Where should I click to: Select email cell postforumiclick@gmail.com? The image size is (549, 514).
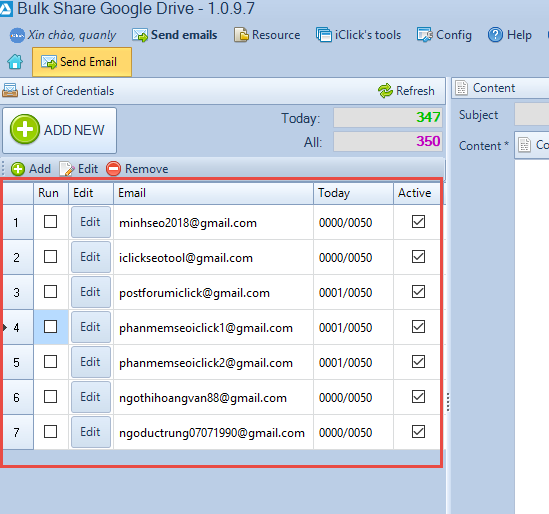coord(213,292)
